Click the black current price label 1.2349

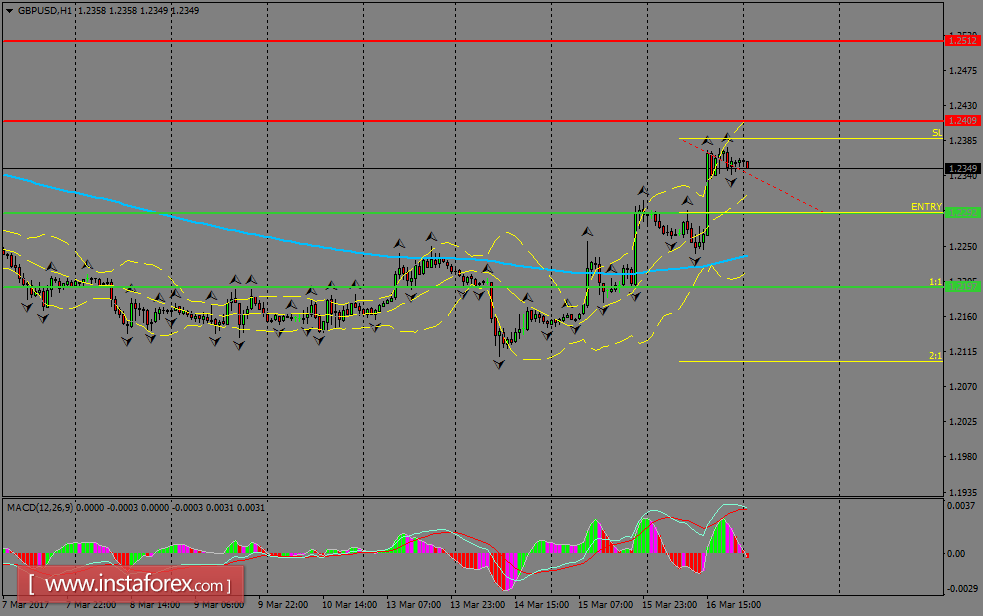point(962,169)
